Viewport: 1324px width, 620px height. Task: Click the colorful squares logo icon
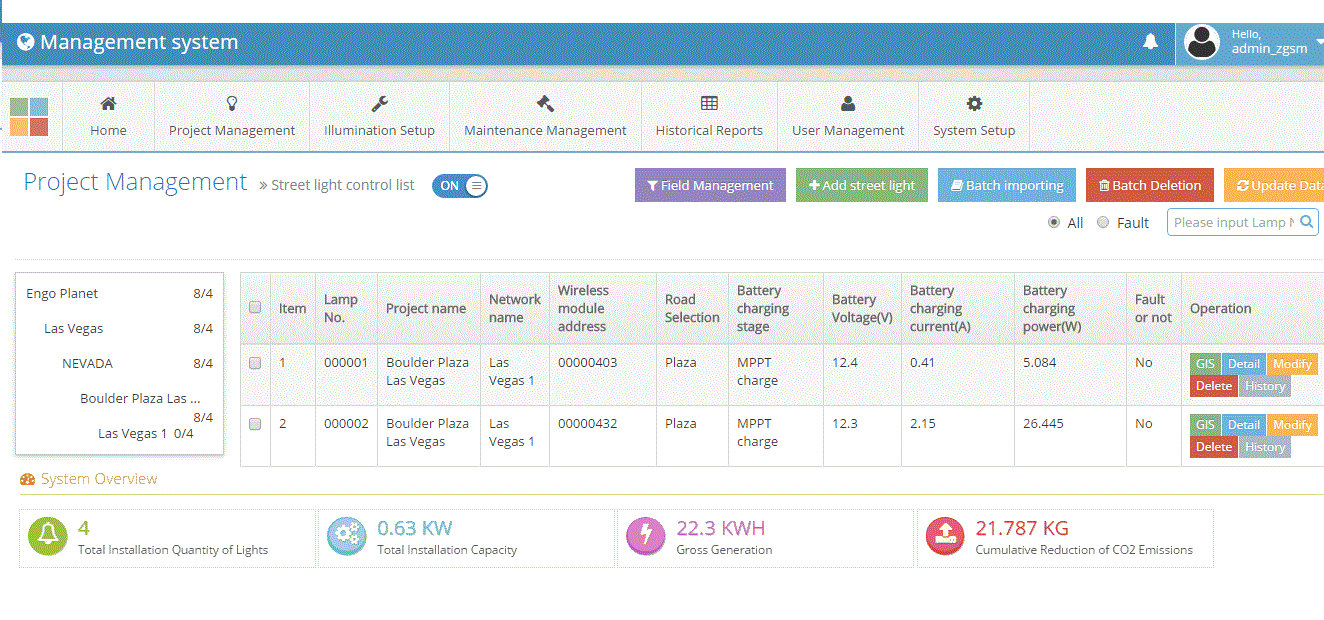click(29, 117)
